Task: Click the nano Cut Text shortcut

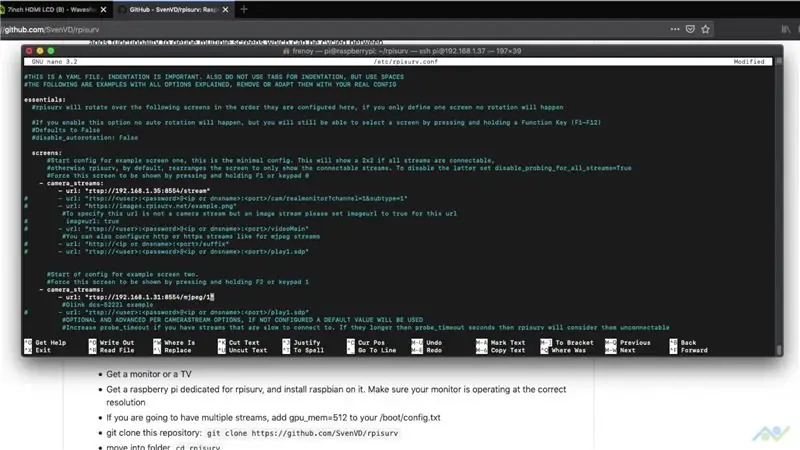Action: point(239,342)
